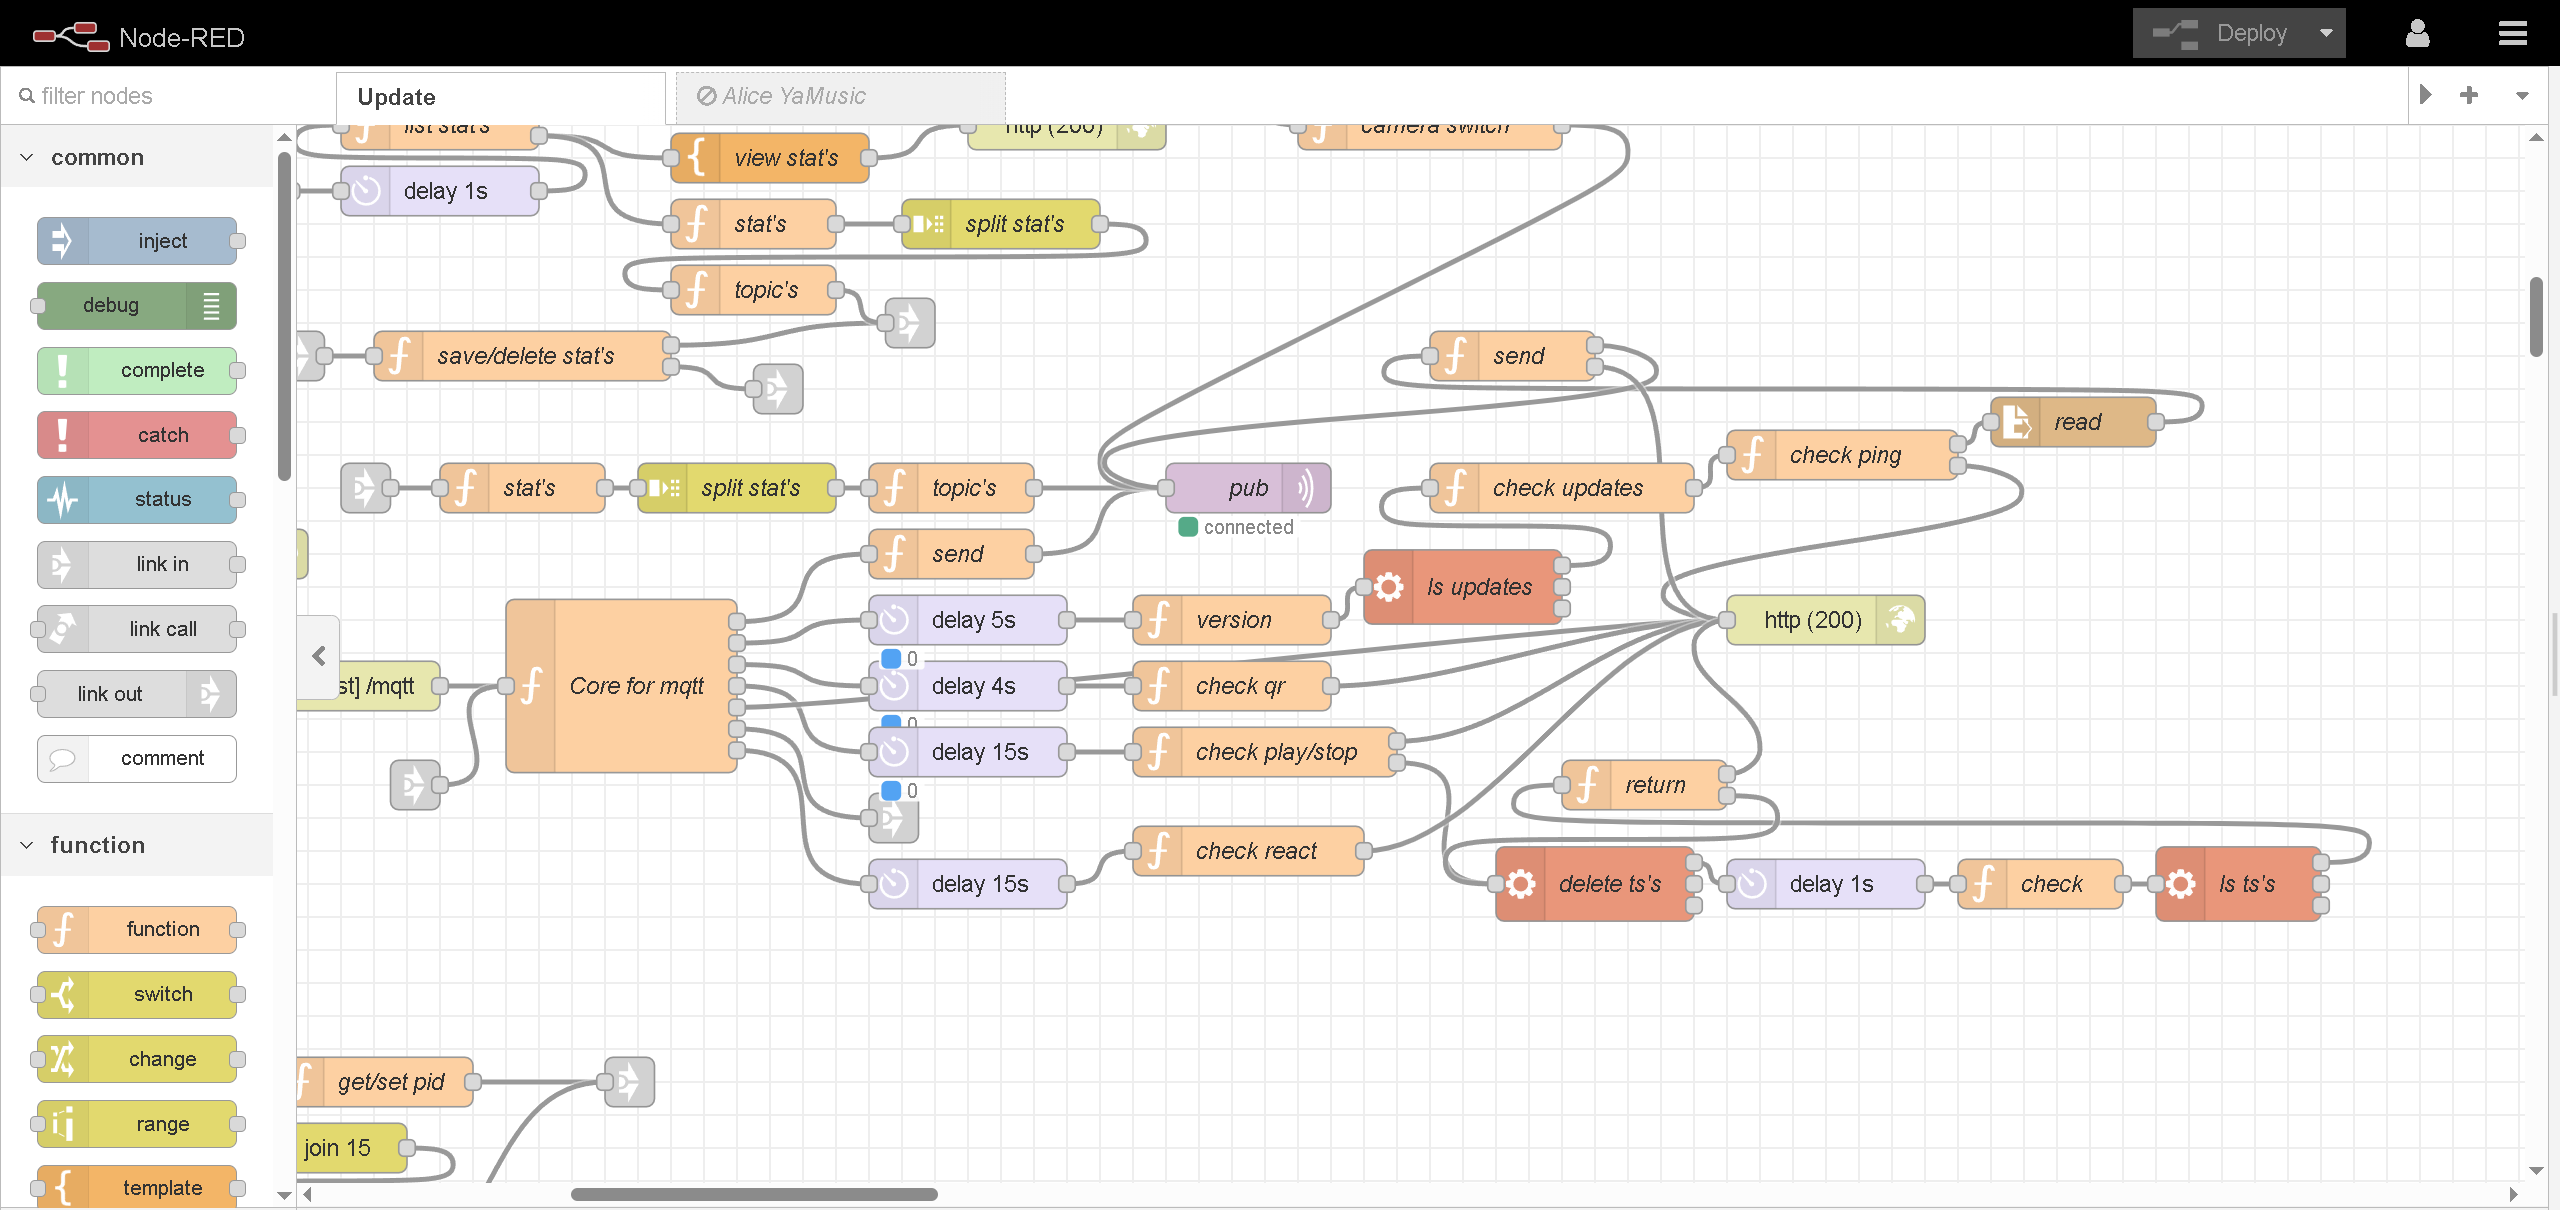The width and height of the screenshot is (2560, 1210).
Task: Collapse the node palette sidebar arrow
Action: pyautogui.click(x=318, y=656)
